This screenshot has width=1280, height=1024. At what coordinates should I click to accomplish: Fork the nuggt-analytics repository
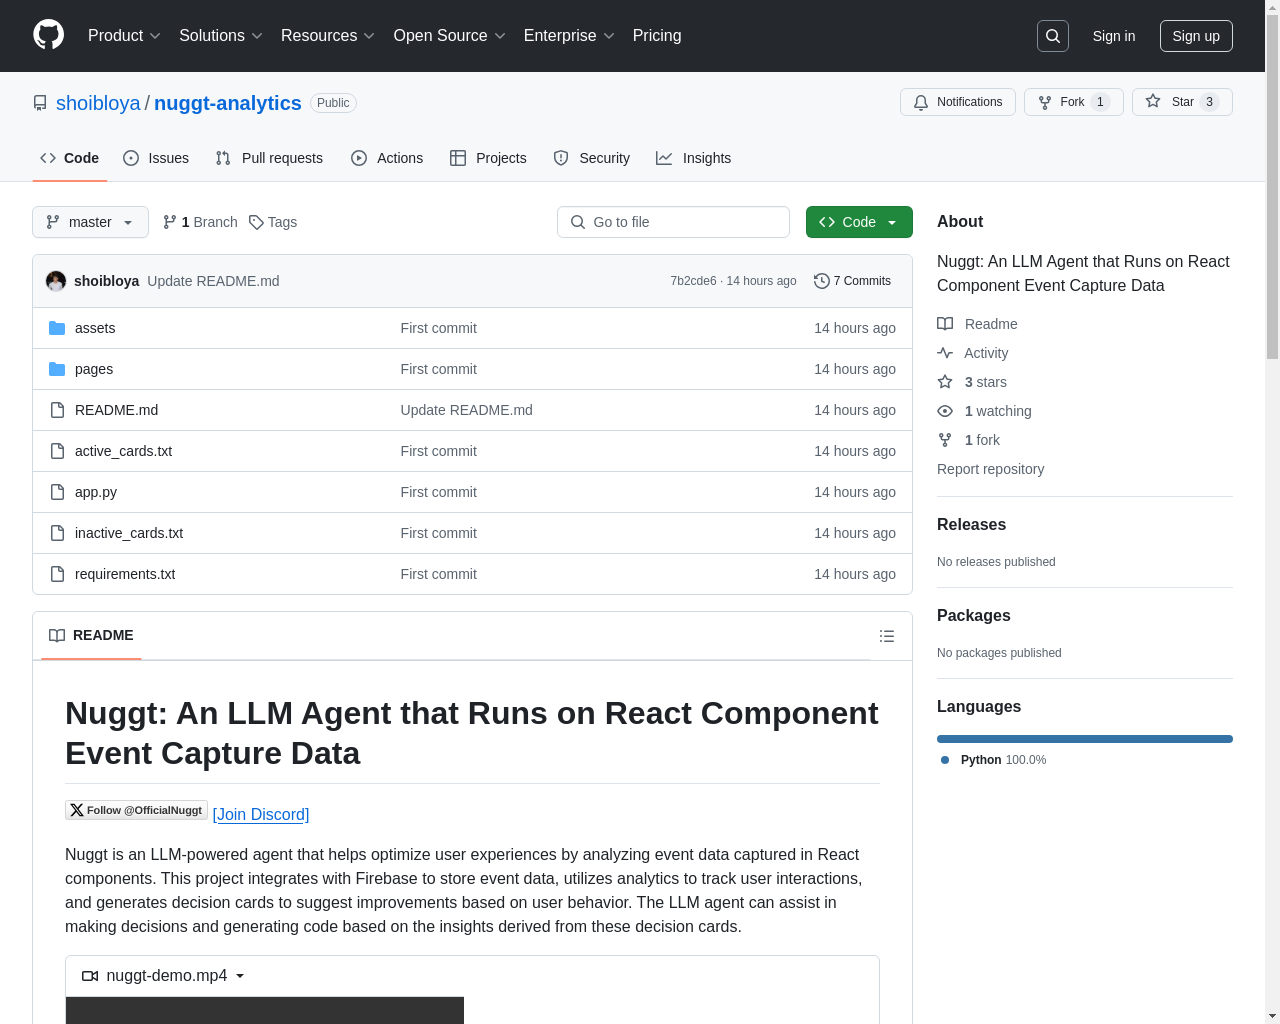coord(1073,102)
